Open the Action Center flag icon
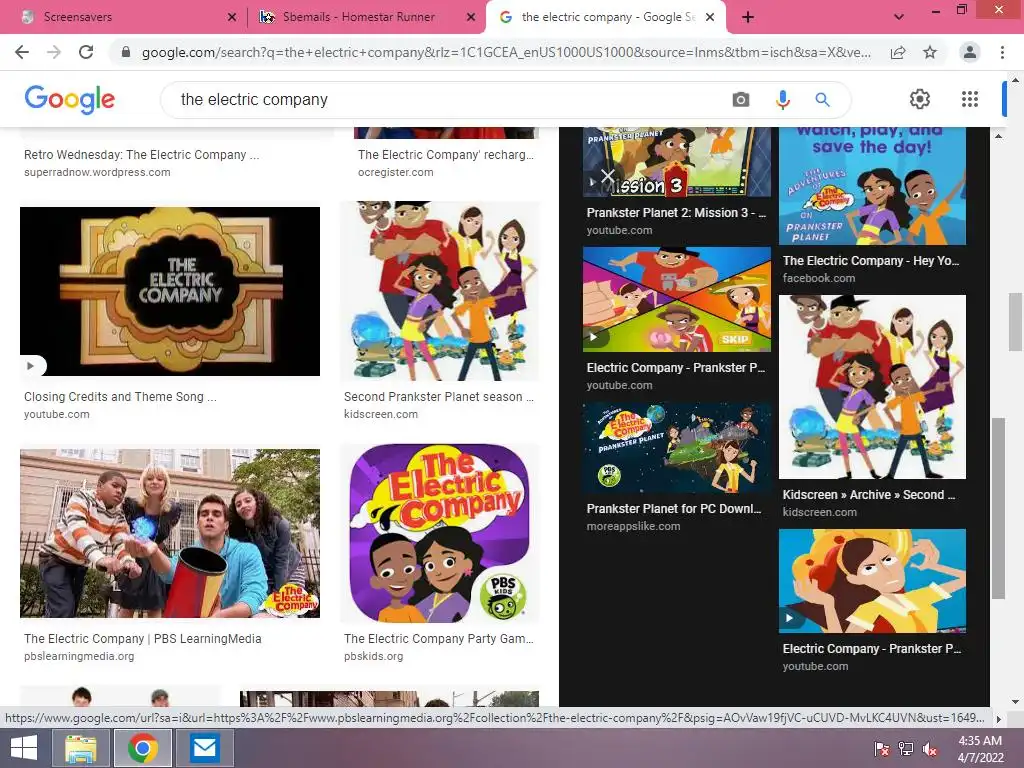 [882, 749]
